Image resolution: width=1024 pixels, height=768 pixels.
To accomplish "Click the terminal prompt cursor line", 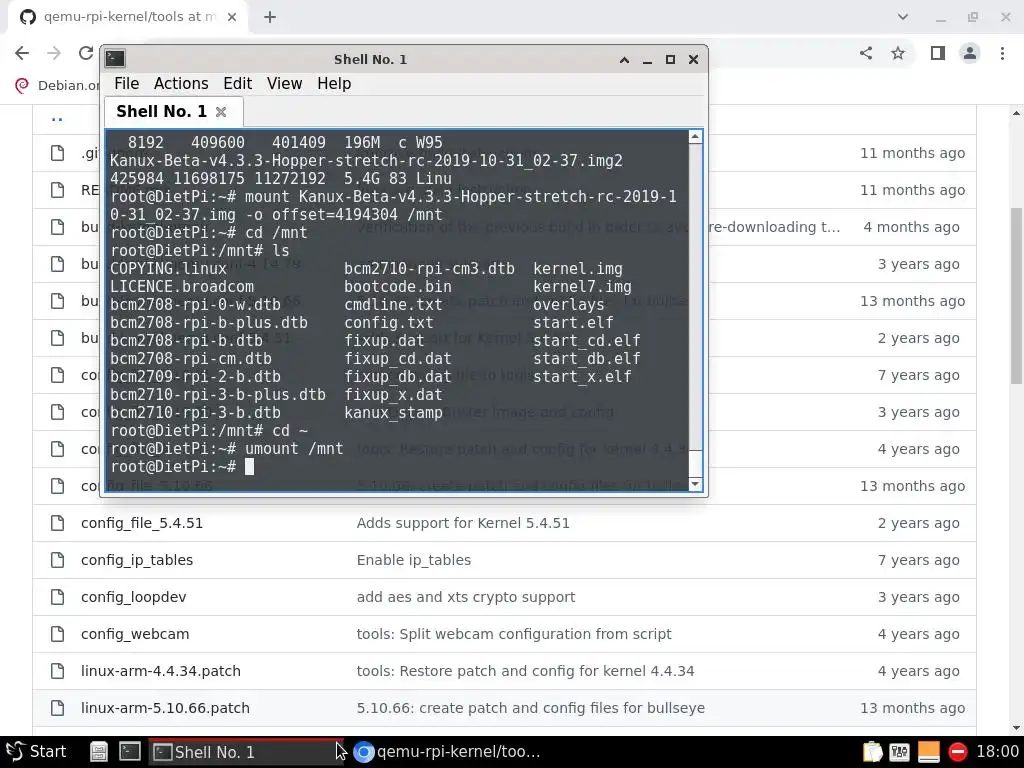I will pyautogui.click(x=182, y=466).
